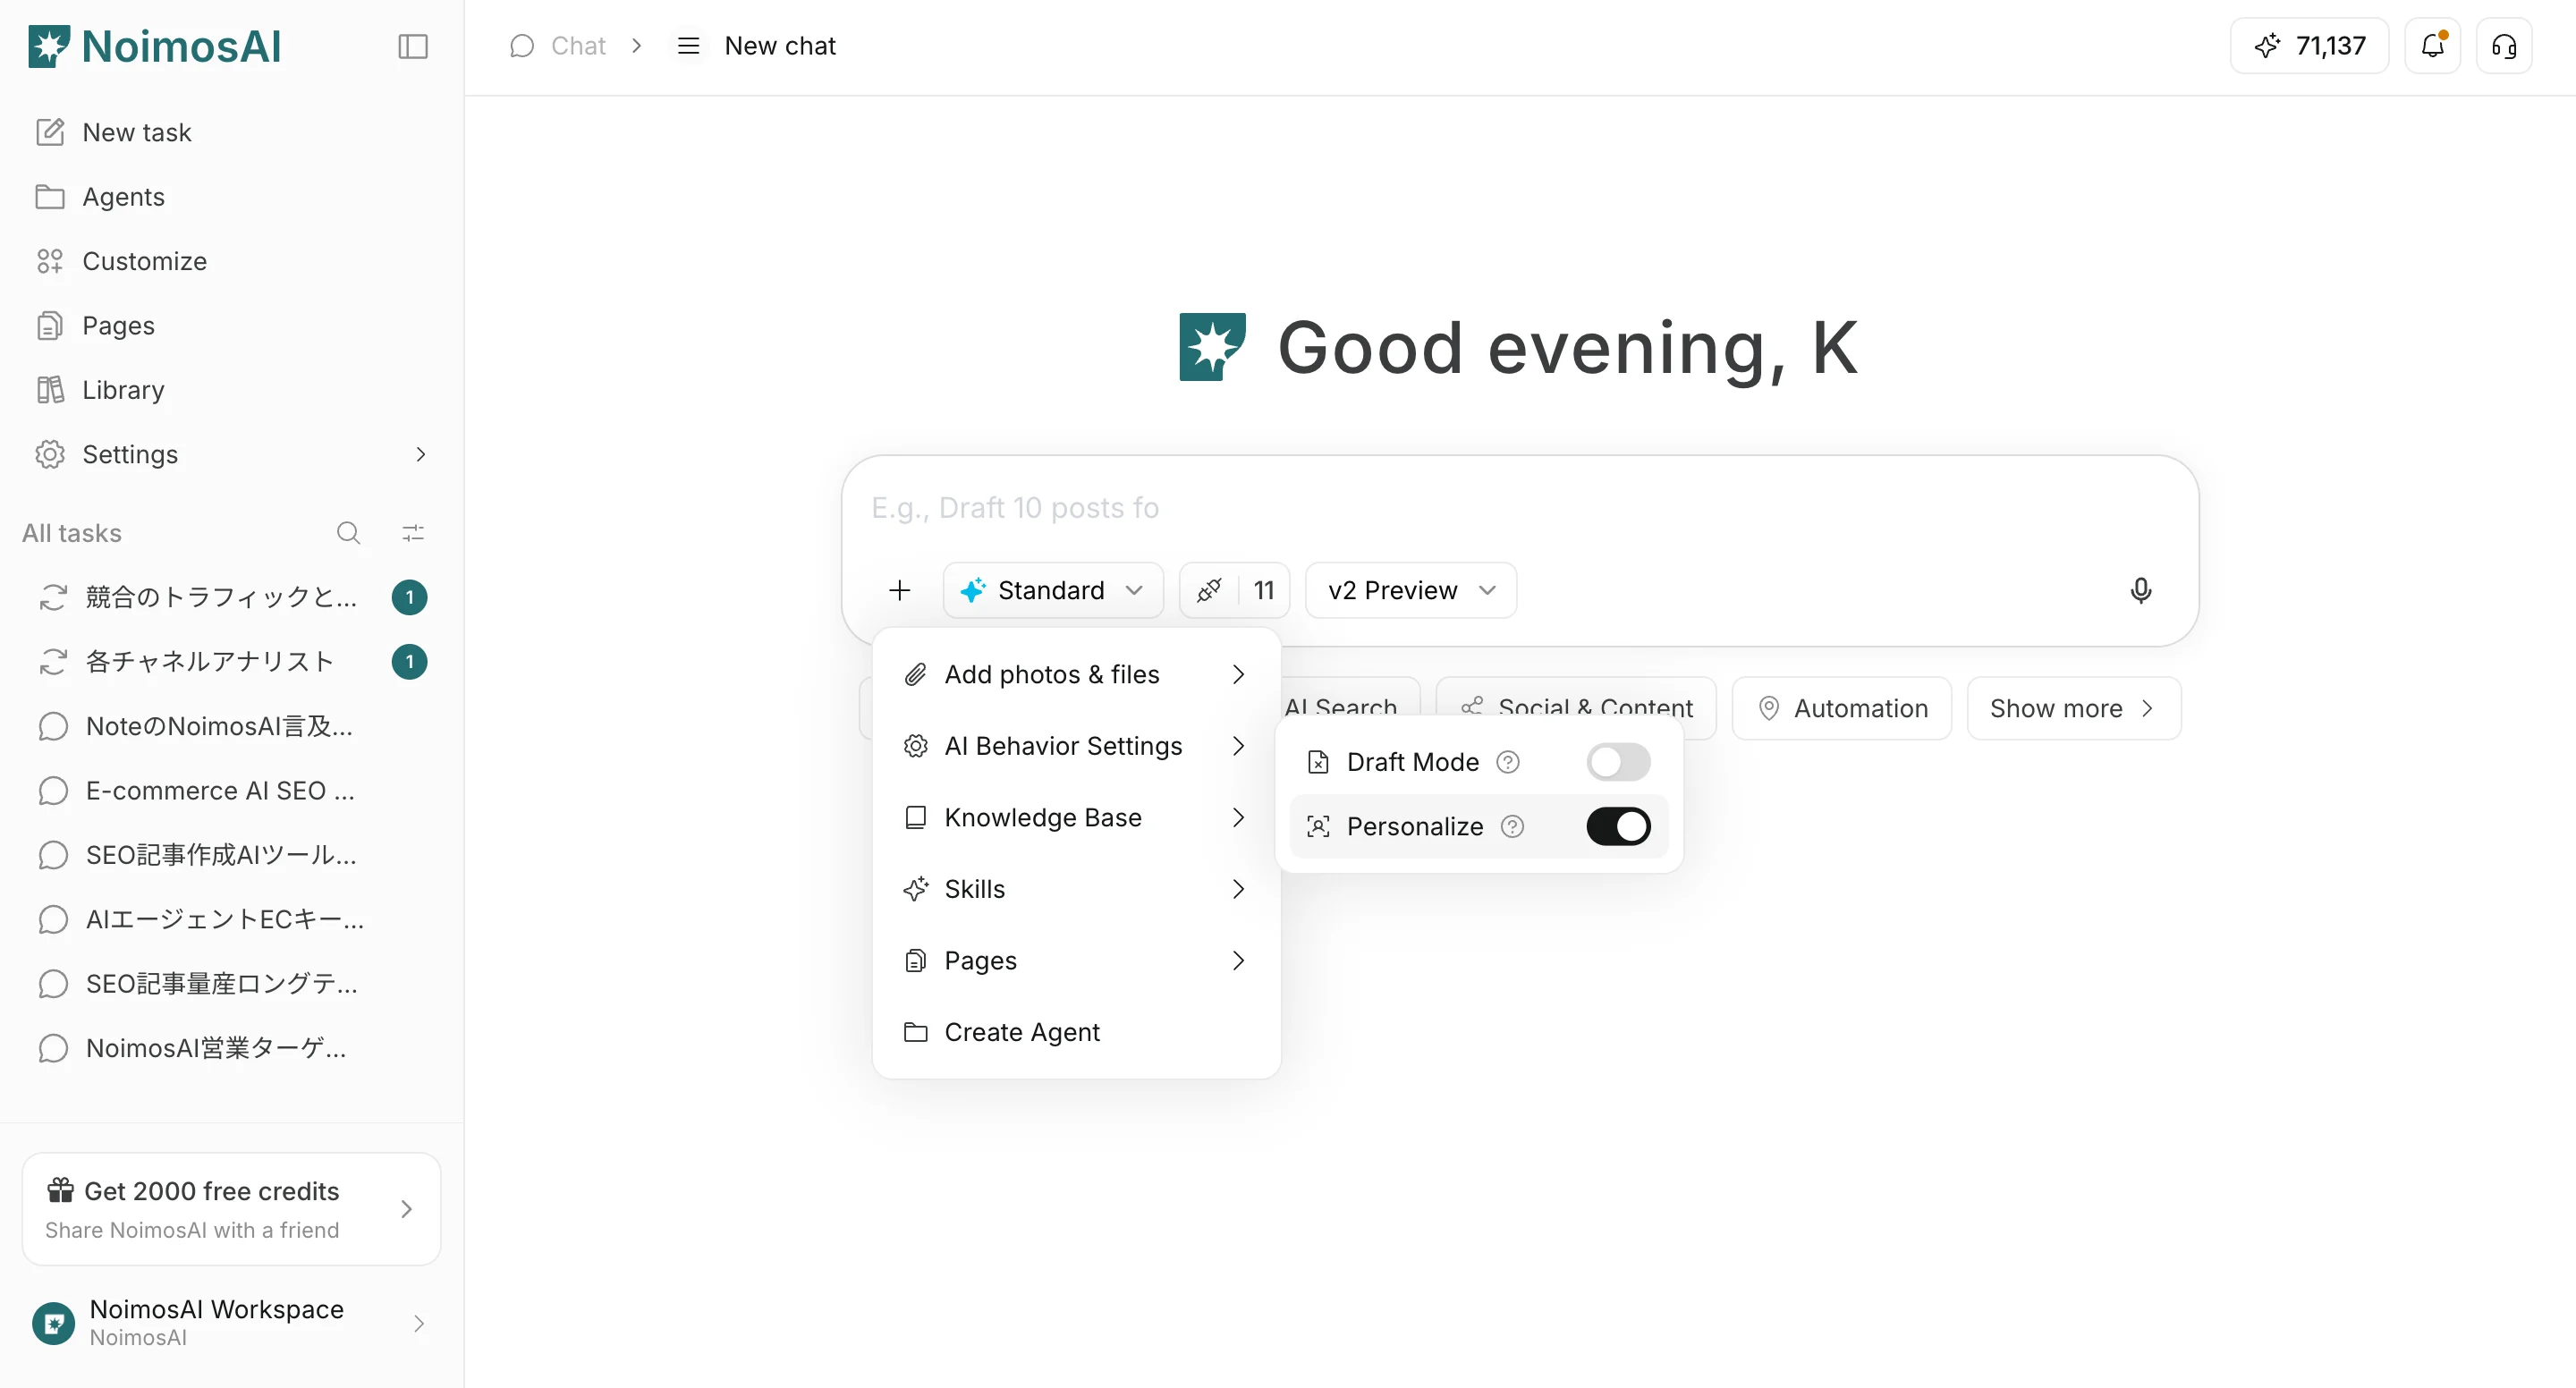Start voice input with the microphone icon
The image size is (2576, 1388).
pos(2140,590)
